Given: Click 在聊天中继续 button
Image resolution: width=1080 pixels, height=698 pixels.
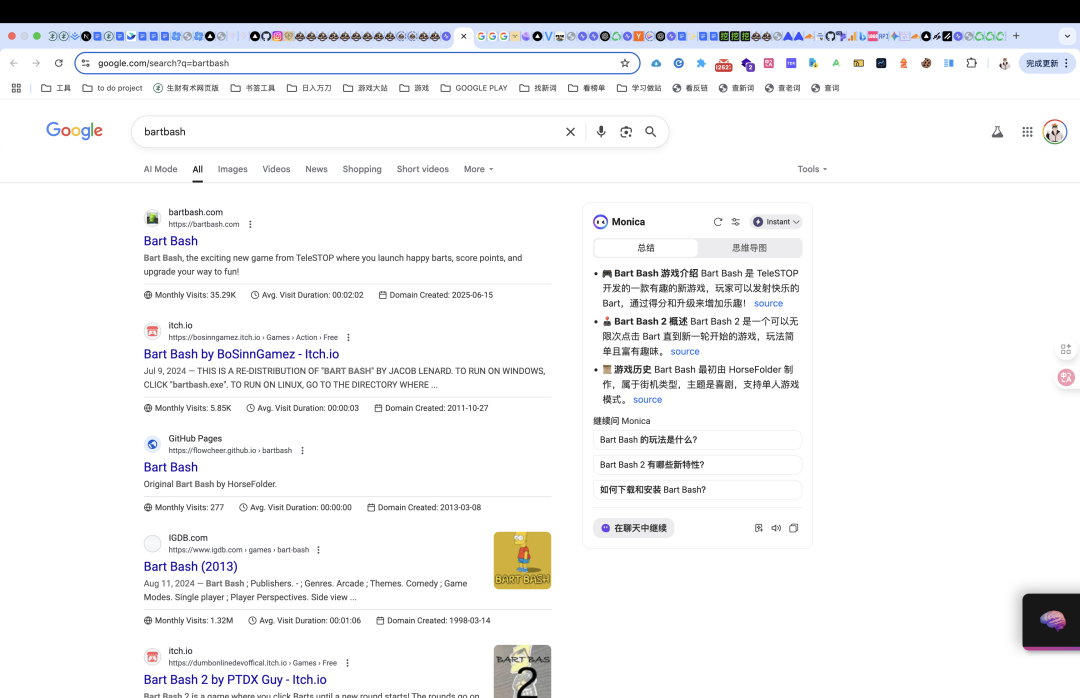Looking at the screenshot, I should click(x=633, y=528).
